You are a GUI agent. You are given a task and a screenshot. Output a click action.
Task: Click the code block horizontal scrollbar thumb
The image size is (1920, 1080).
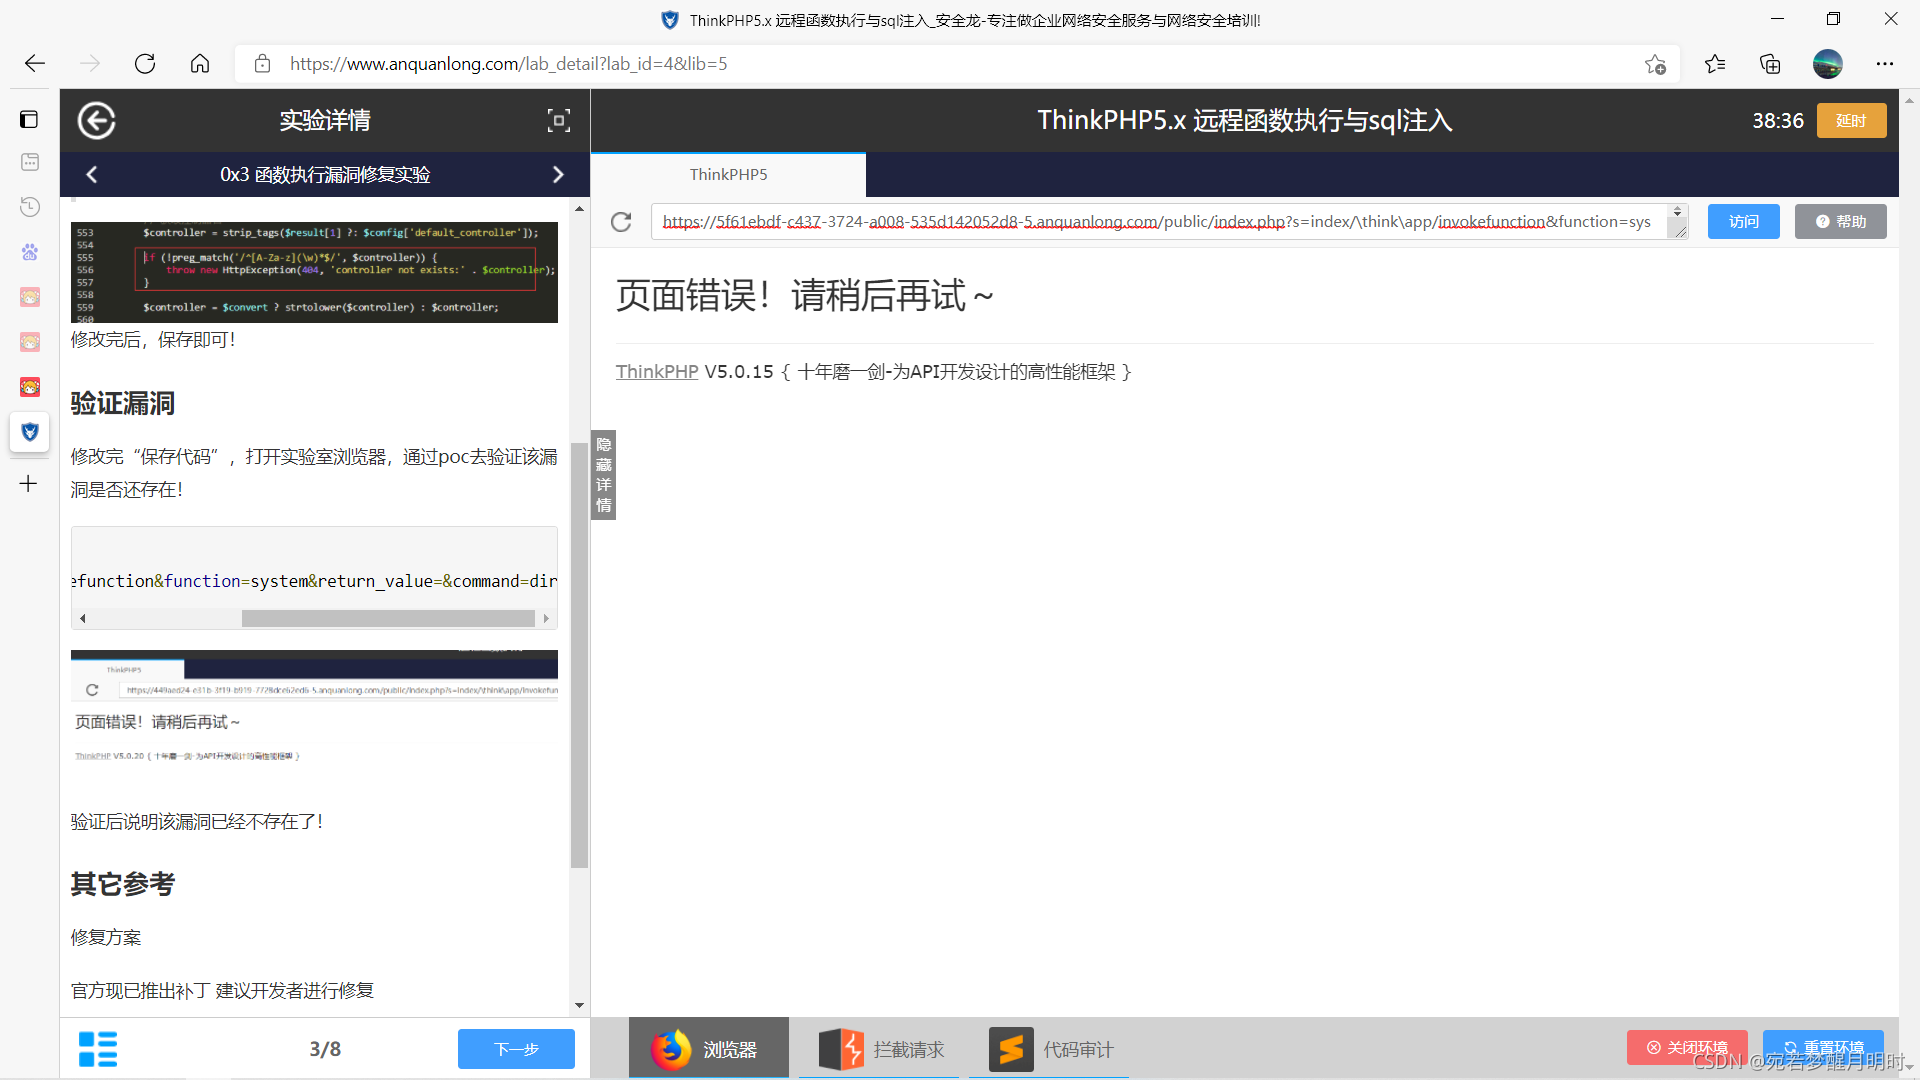(388, 619)
